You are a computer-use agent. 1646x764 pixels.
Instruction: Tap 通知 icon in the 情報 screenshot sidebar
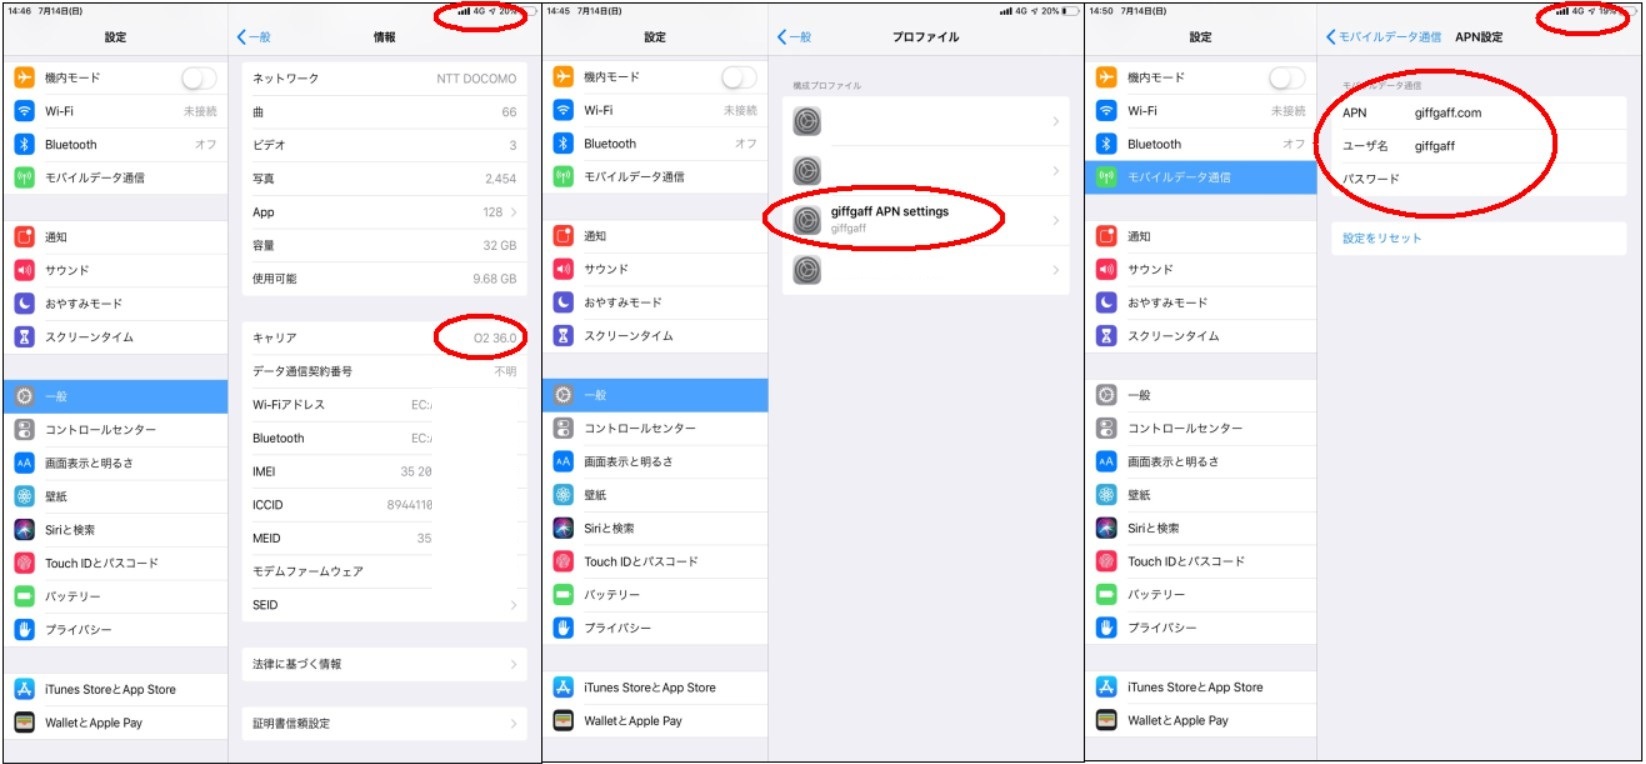click(24, 237)
